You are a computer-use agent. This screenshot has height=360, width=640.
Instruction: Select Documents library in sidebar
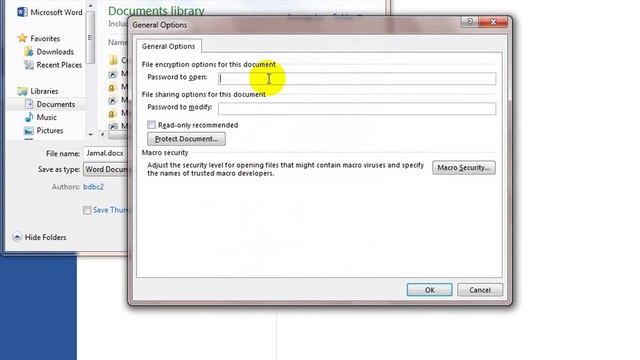[x=56, y=104]
